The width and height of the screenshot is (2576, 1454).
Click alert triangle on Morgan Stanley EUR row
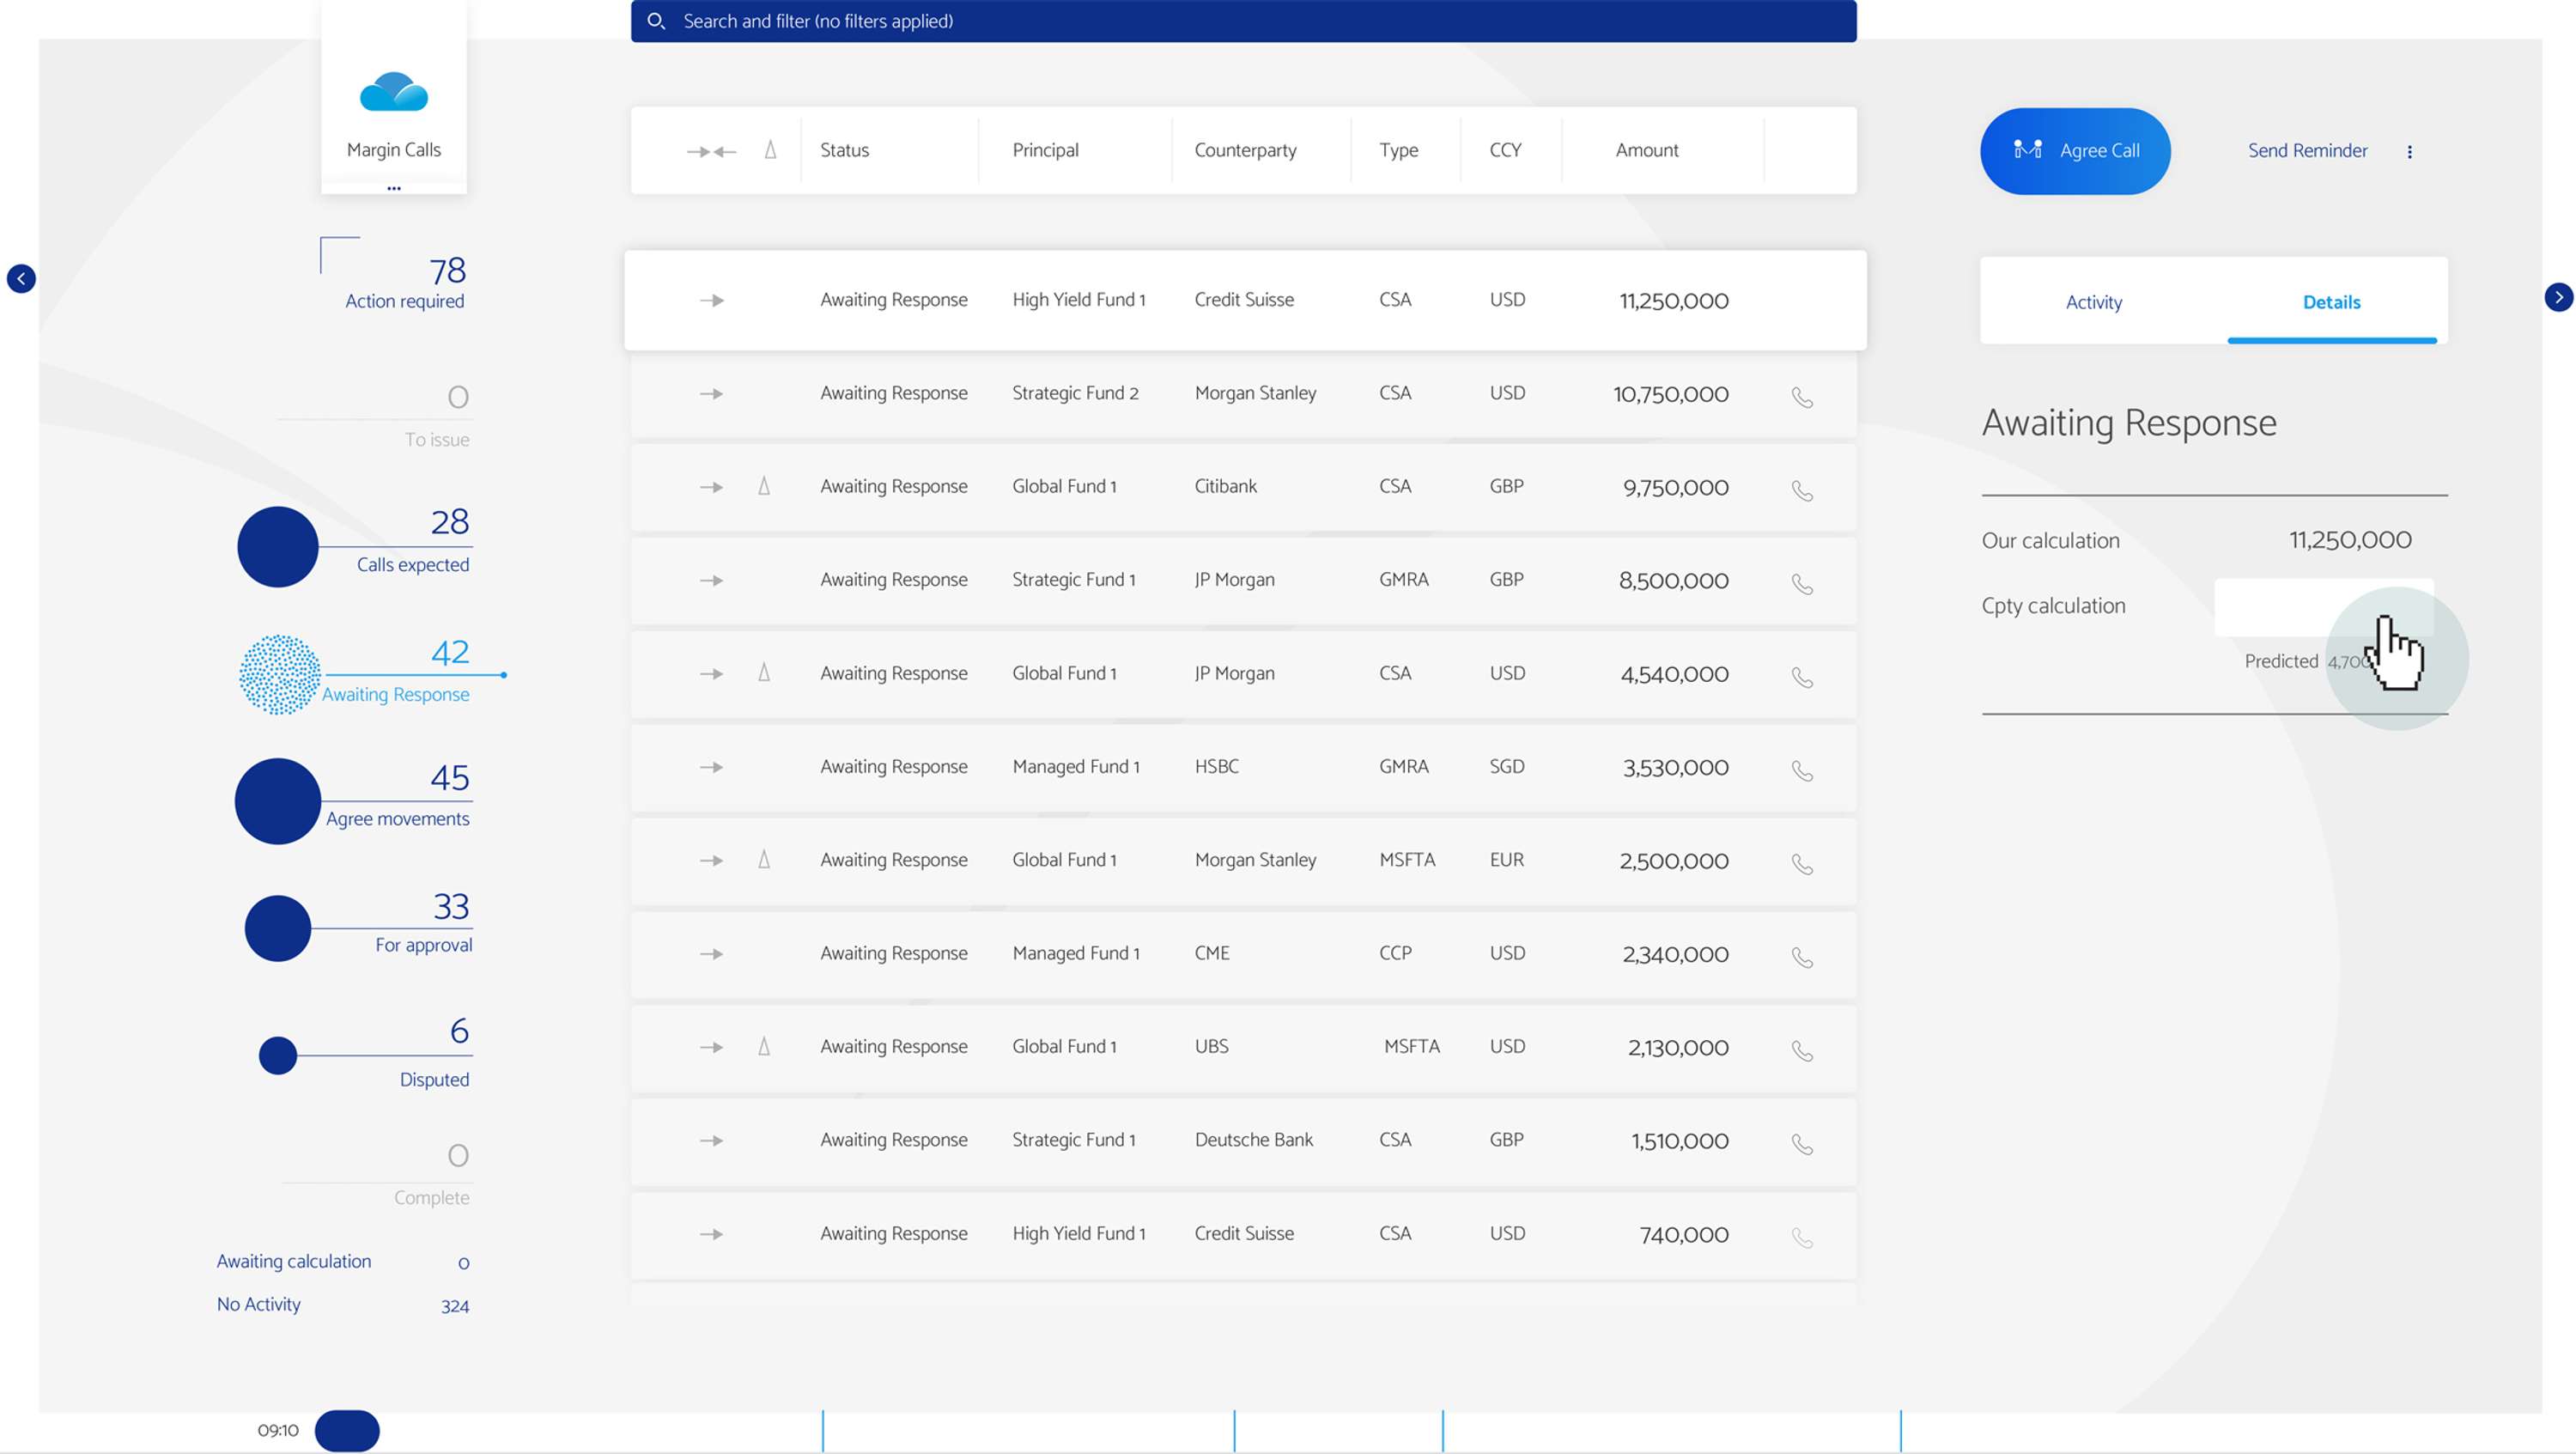tap(764, 859)
